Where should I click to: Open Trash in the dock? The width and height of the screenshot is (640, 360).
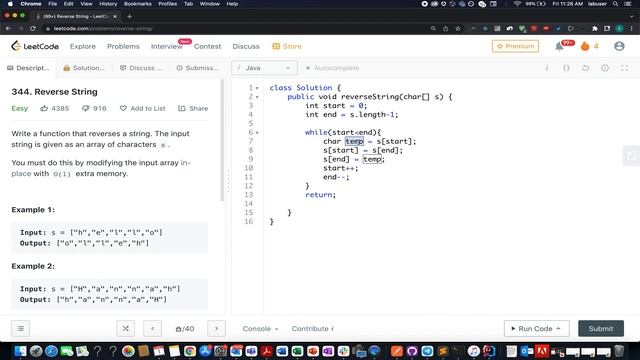click(619, 351)
